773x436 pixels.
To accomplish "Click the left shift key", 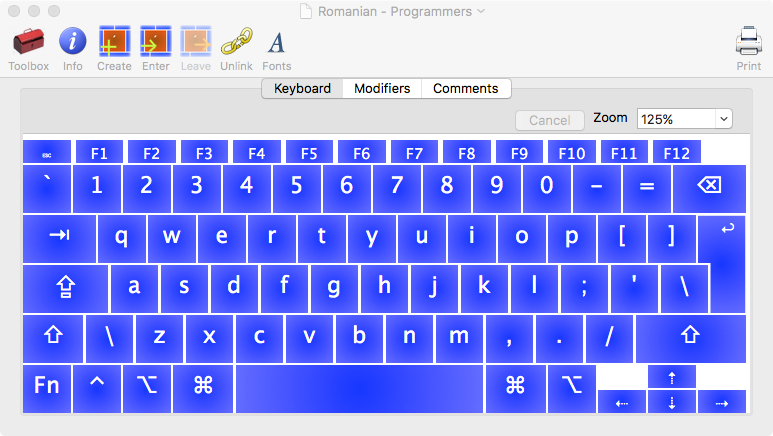I will (x=53, y=339).
